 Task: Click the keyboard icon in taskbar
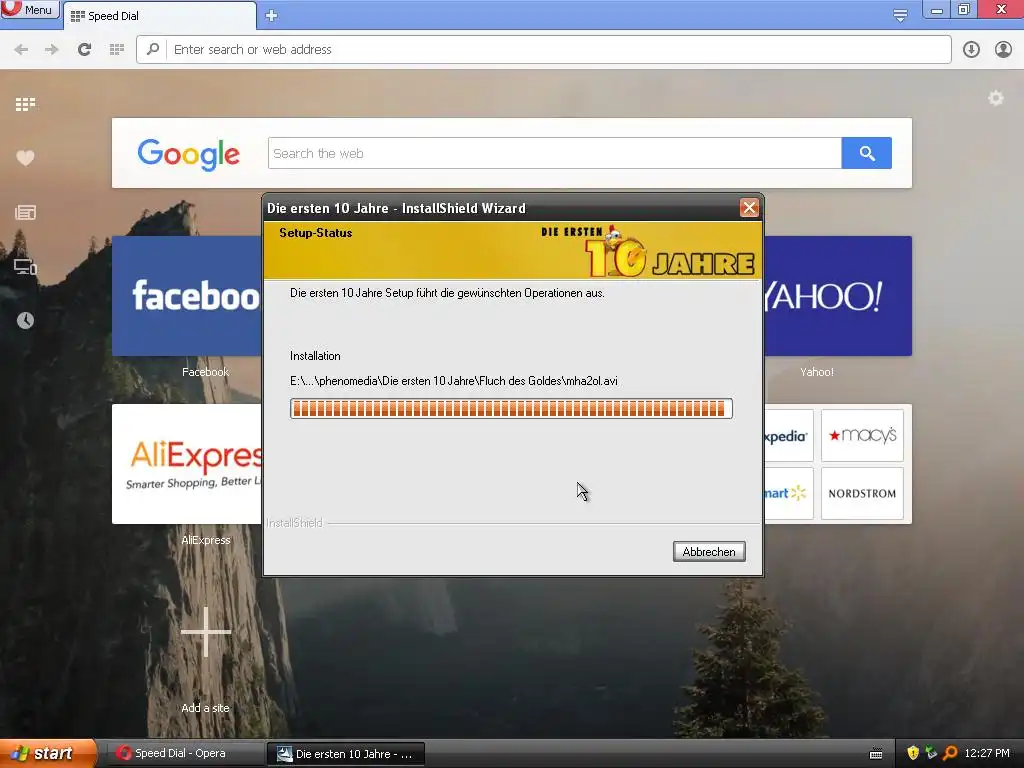pyautogui.click(x=876, y=754)
